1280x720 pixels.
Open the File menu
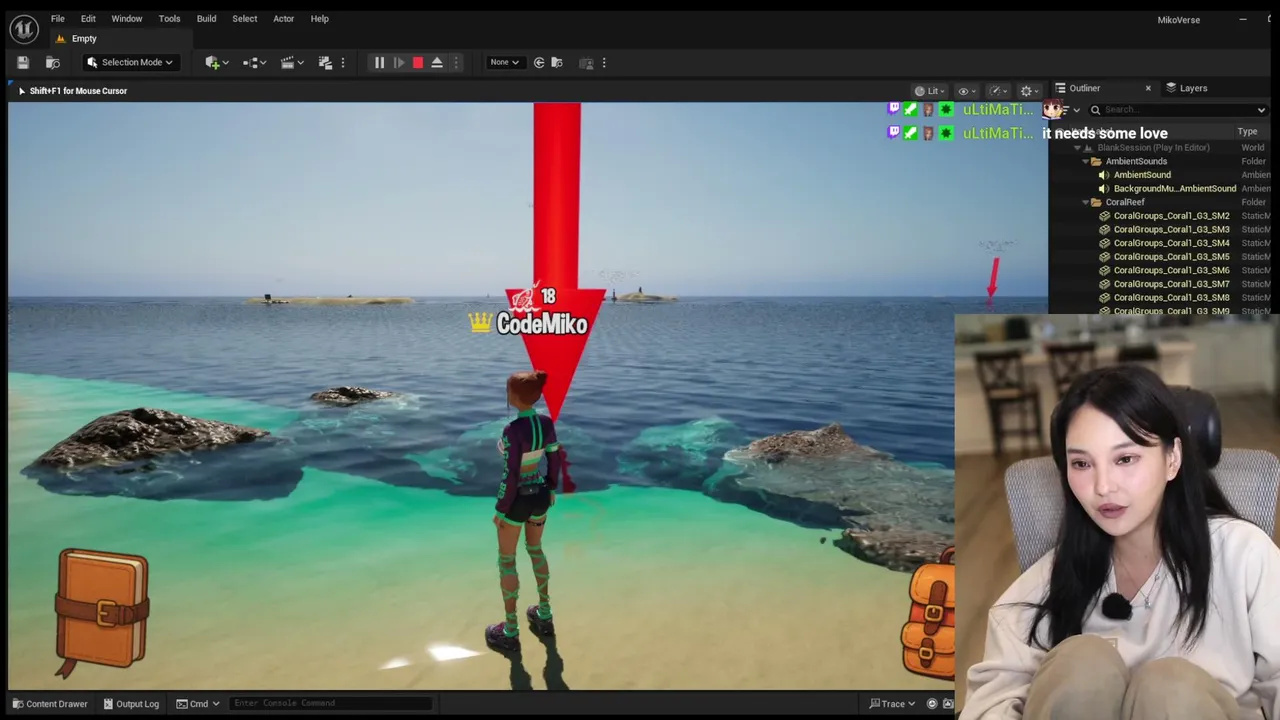(x=58, y=19)
